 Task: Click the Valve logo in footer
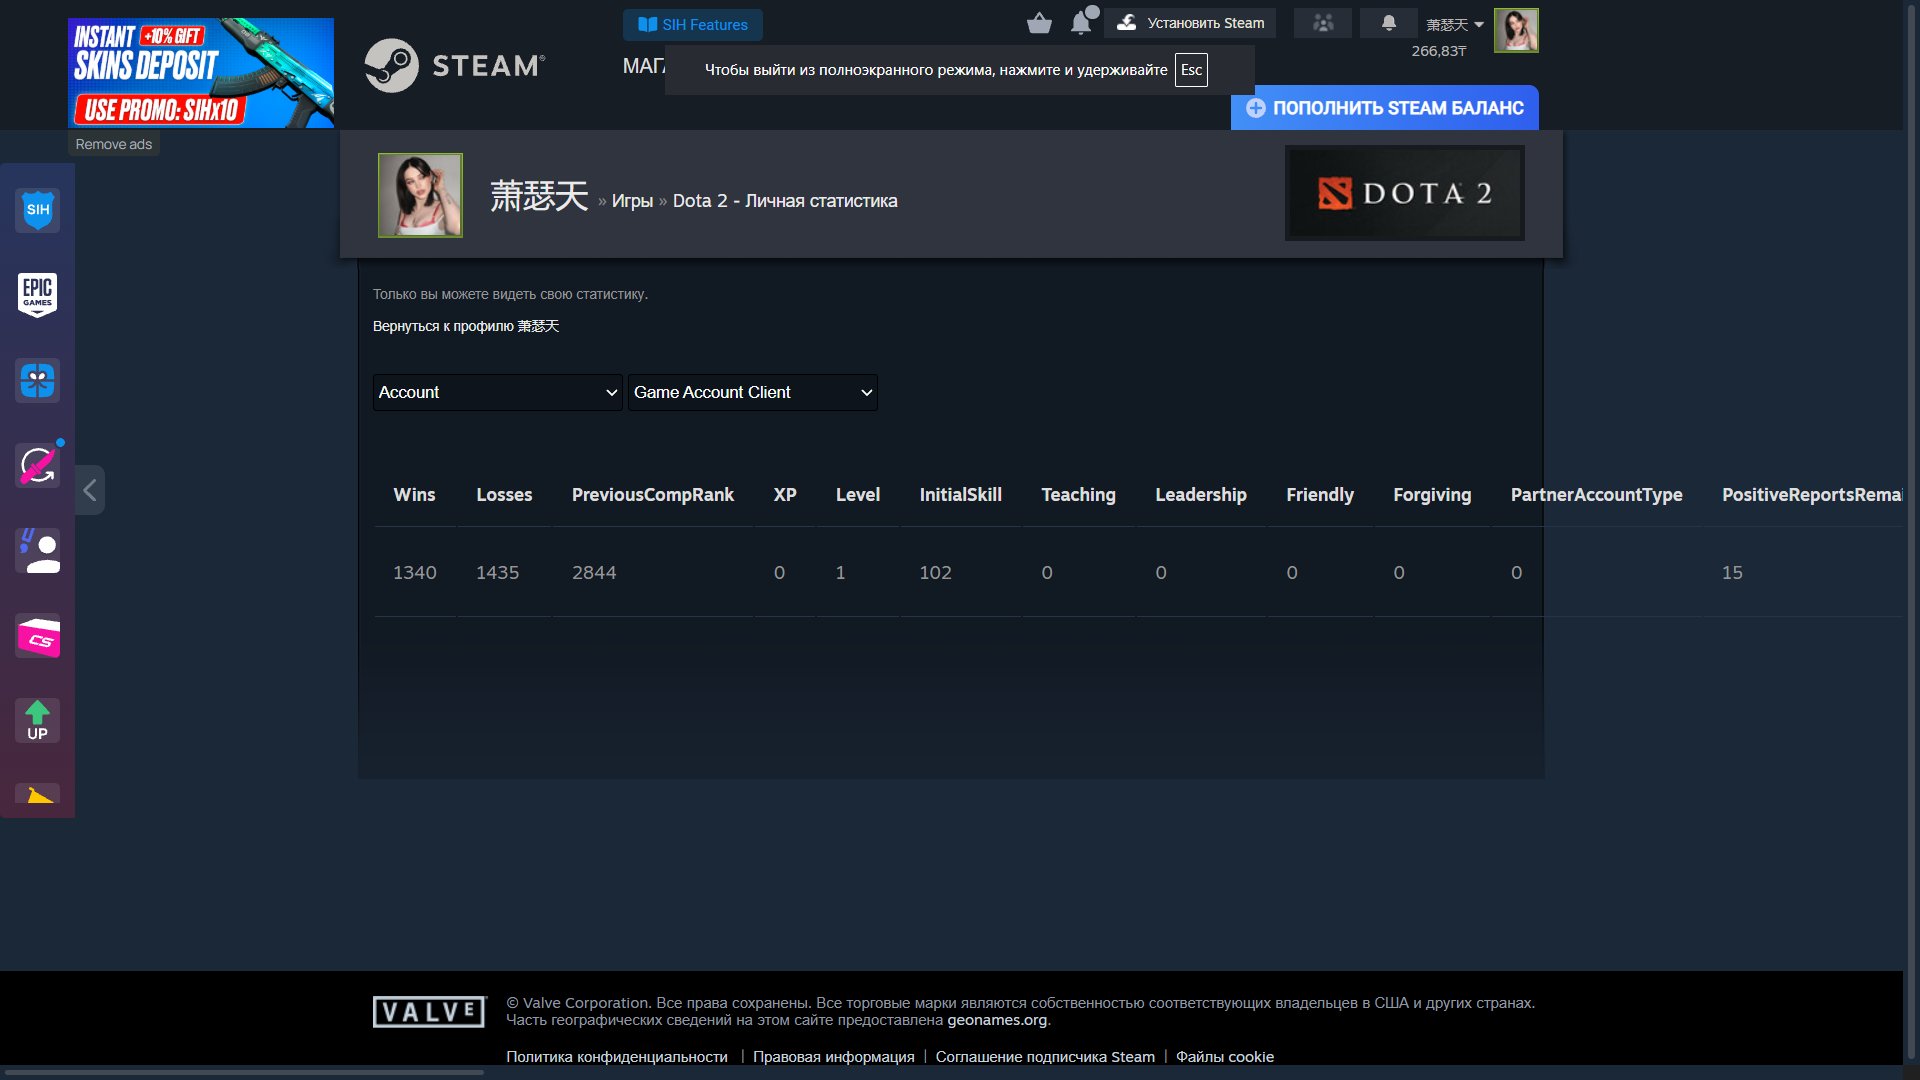click(x=429, y=1012)
